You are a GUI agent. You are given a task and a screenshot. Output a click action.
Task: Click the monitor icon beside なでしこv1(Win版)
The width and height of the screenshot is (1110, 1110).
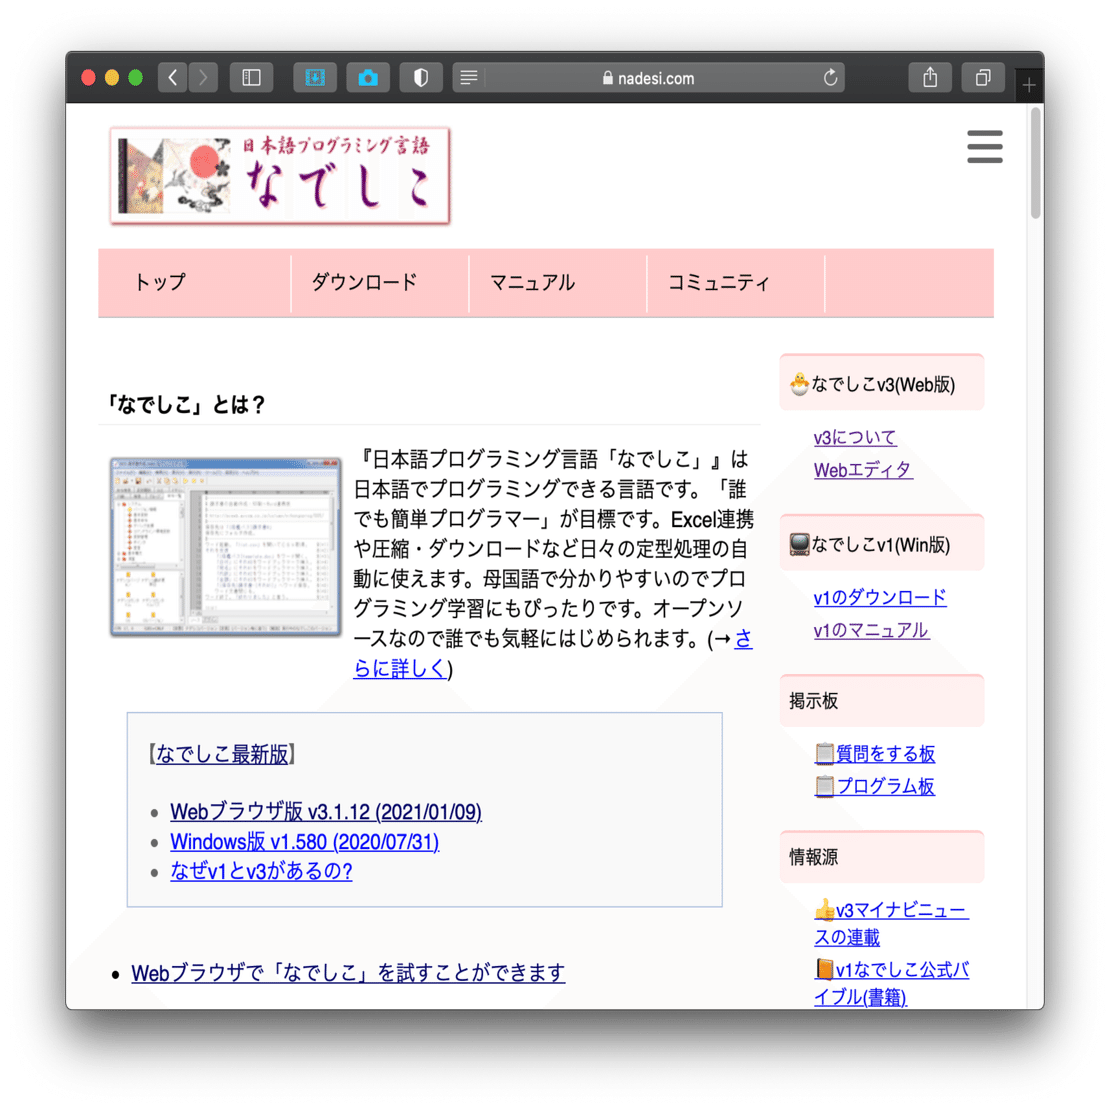(799, 544)
